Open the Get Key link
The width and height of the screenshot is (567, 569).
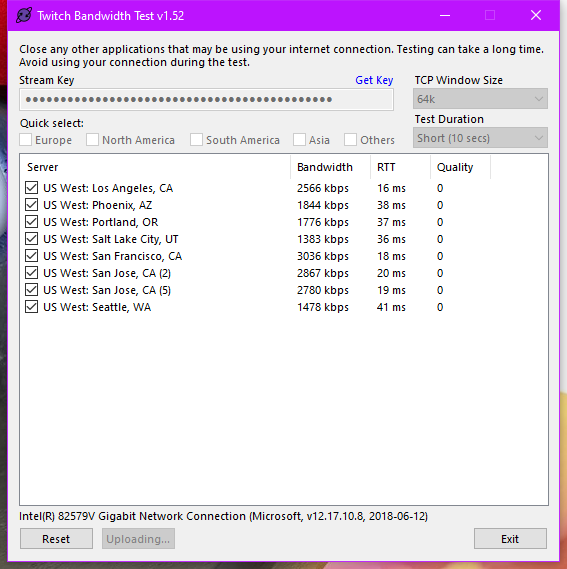point(374,80)
